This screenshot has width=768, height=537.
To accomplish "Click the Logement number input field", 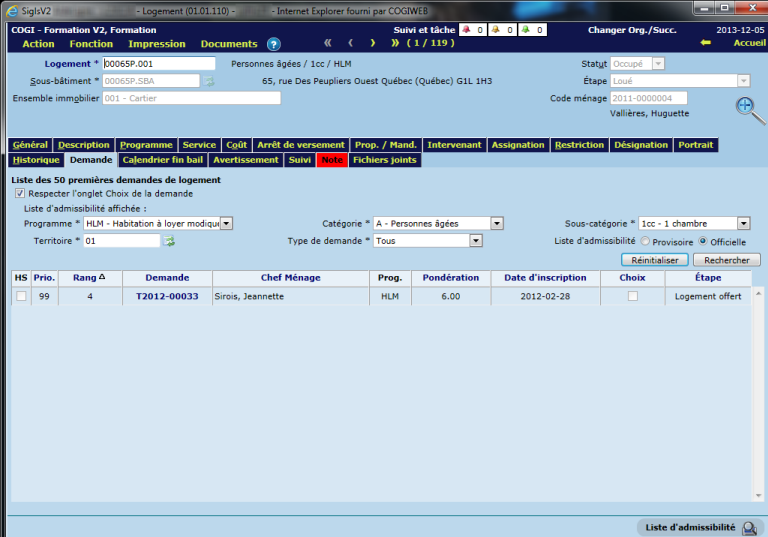I will pyautogui.click(x=159, y=63).
